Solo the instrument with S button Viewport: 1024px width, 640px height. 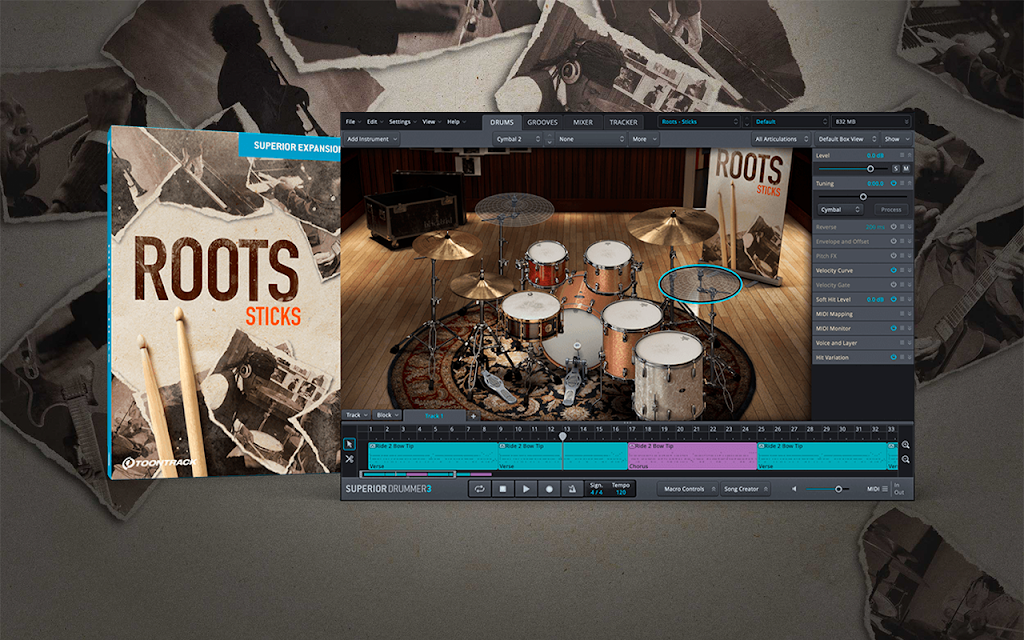(x=895, y=168)
